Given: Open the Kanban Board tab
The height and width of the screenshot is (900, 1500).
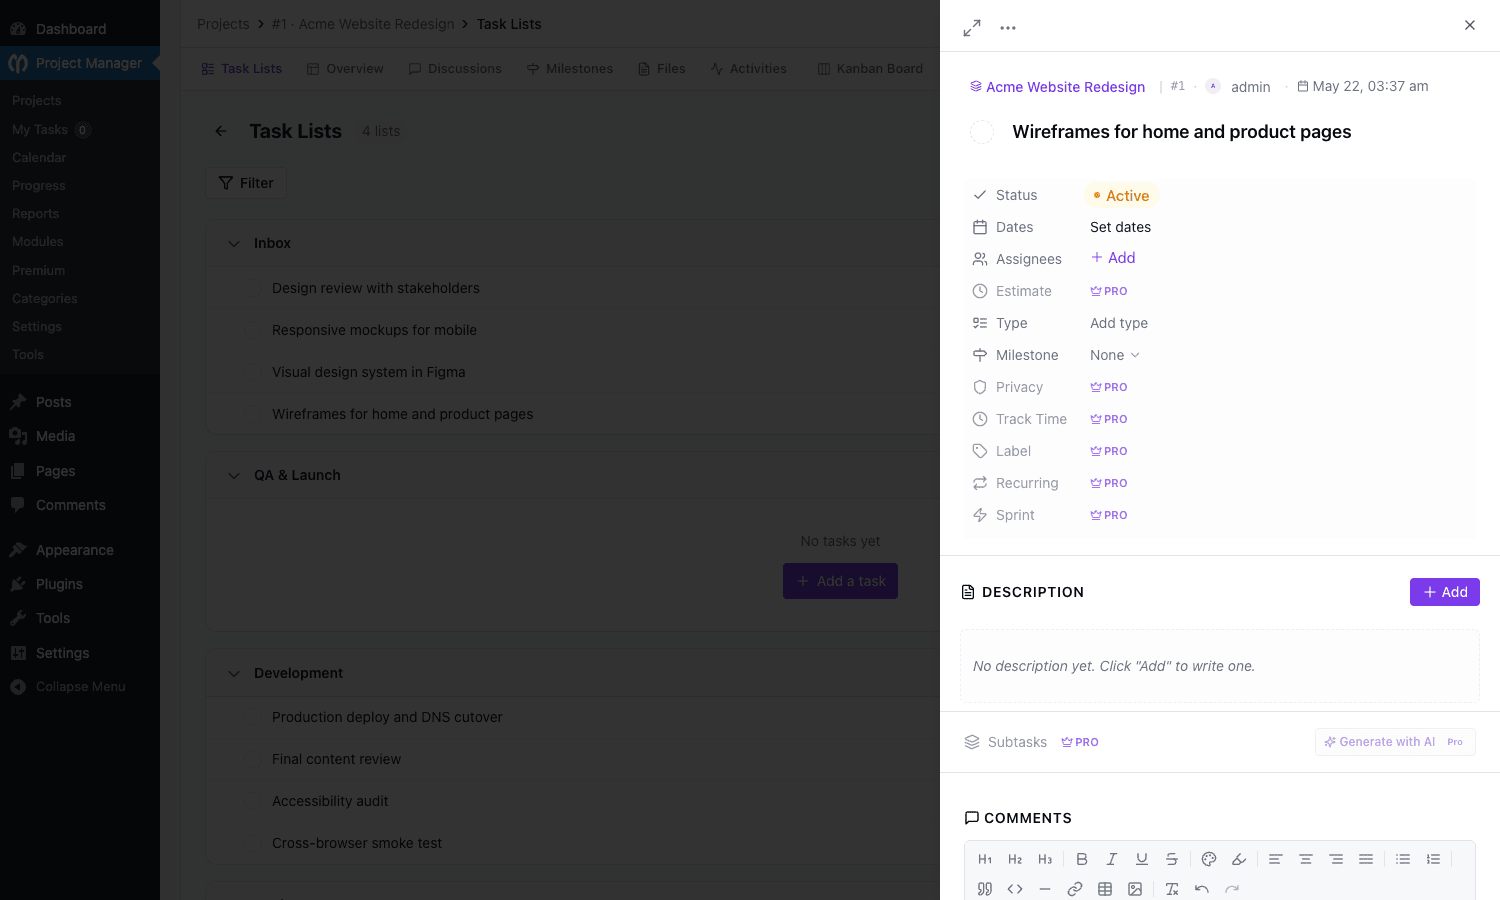Looking at the screenshot, I should [x=870, y=69].
